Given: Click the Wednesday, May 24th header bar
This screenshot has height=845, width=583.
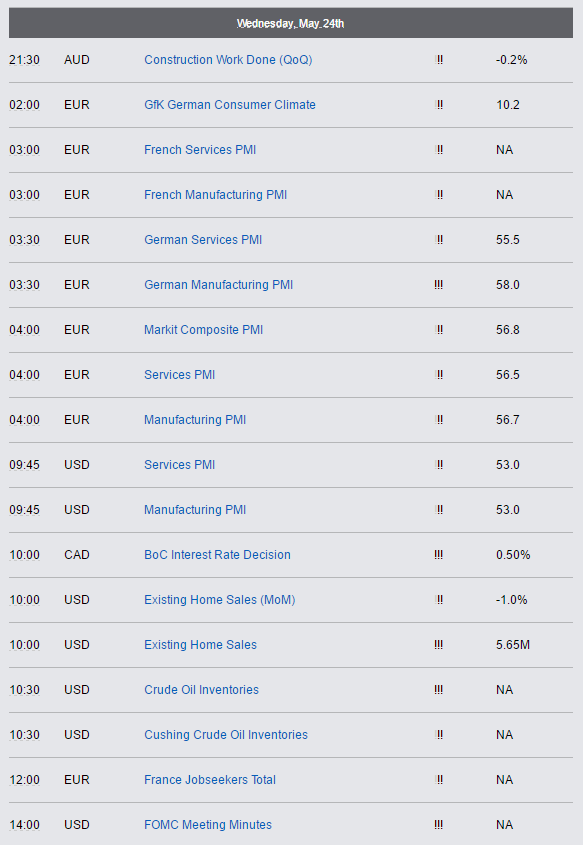Looking at the screenshot, I should click(x=291, y=23).
